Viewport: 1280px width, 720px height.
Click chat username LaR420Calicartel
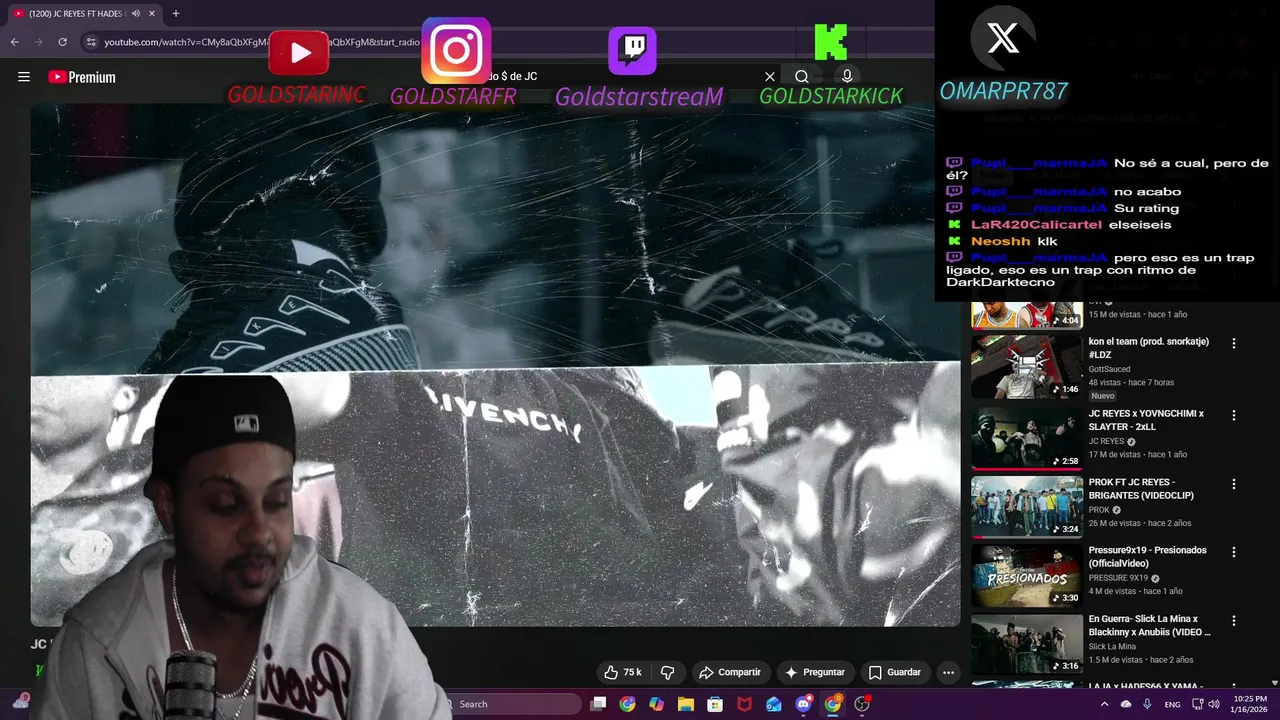click(1036, 225)
